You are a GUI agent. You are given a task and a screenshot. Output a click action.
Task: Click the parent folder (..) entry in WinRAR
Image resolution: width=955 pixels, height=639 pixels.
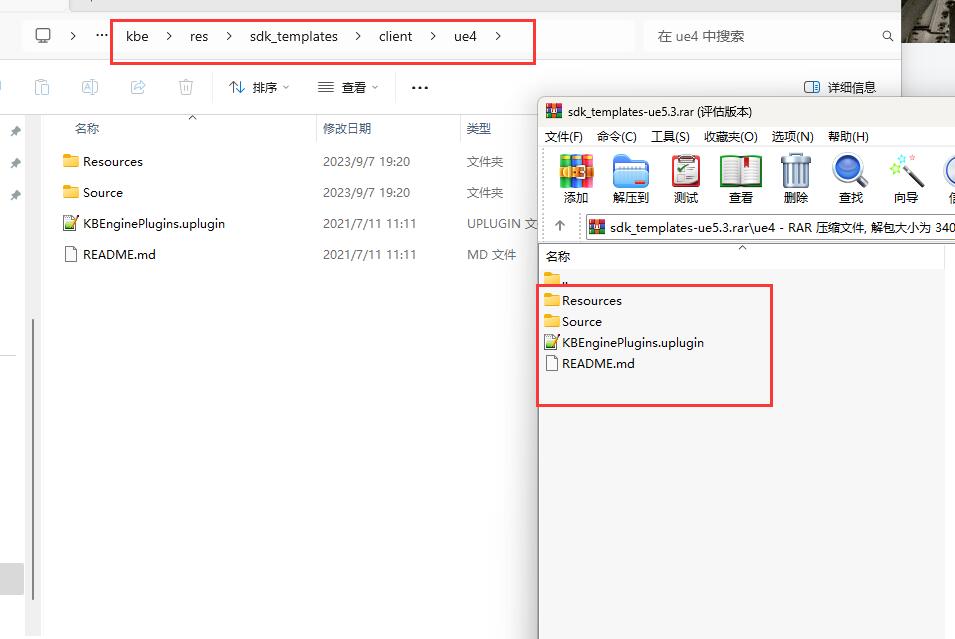coord(556,280)
